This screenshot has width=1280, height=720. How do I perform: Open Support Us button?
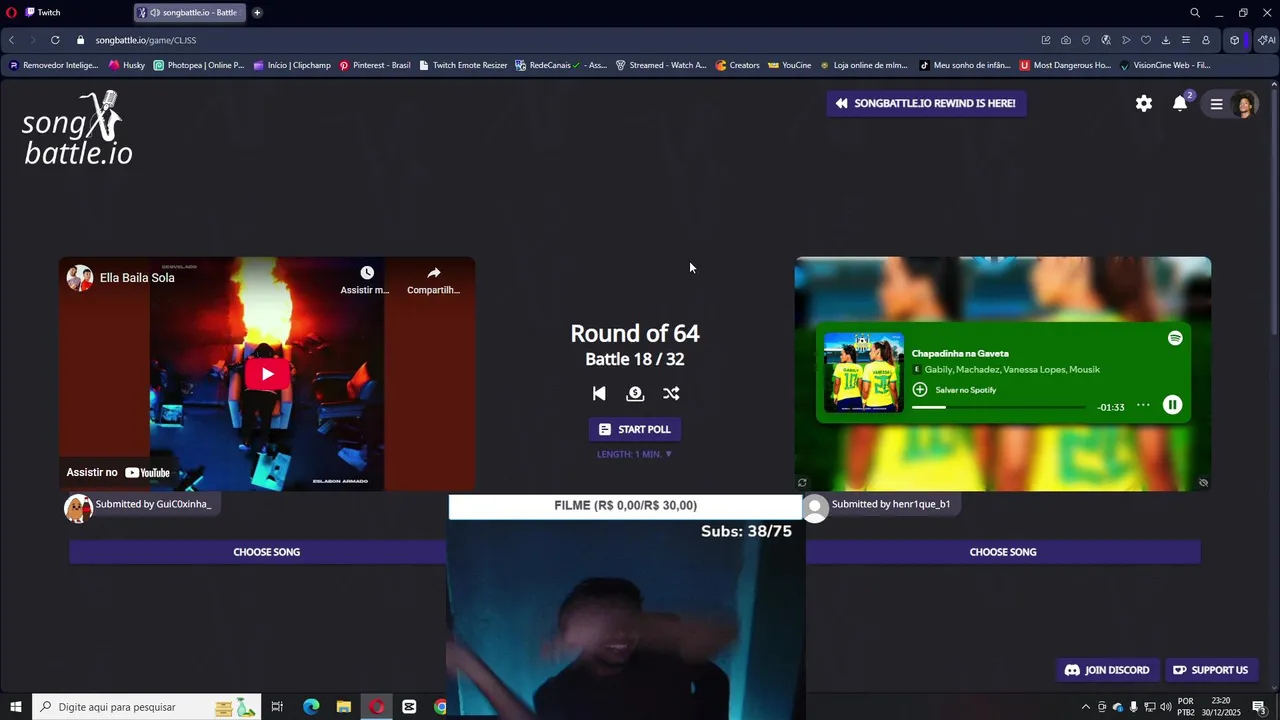click(1210, 670)
